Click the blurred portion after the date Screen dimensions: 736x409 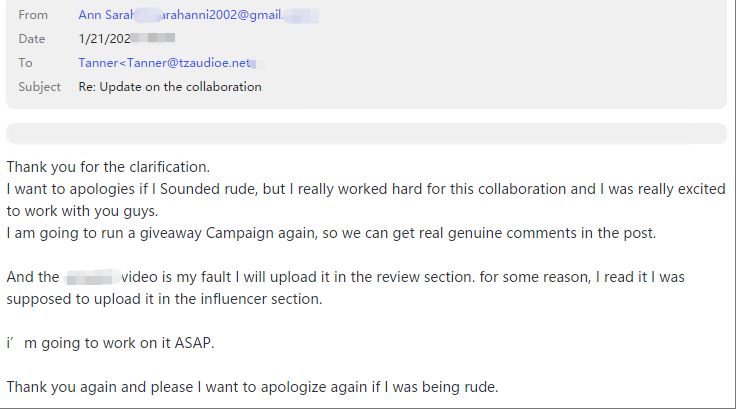click(x=153, y=38)
